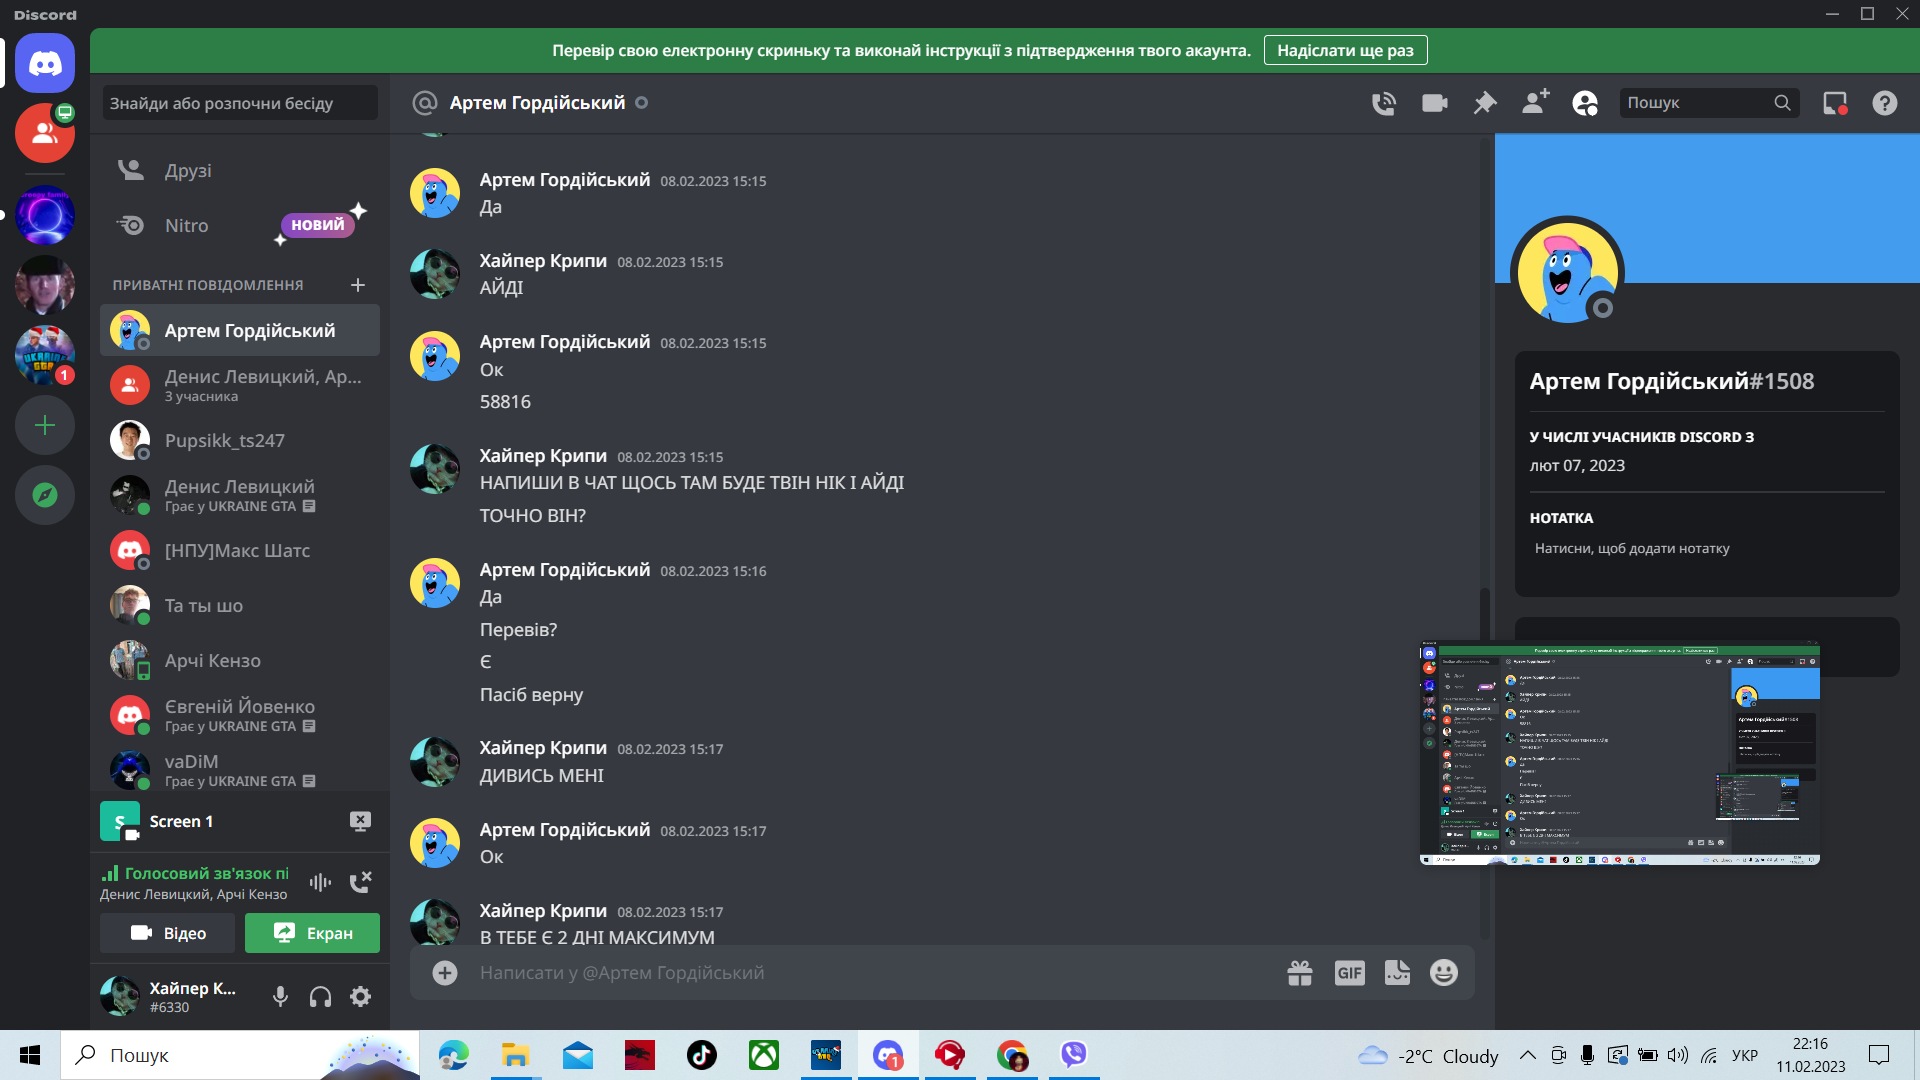Open the server with man portrait icon

point(45,285)
